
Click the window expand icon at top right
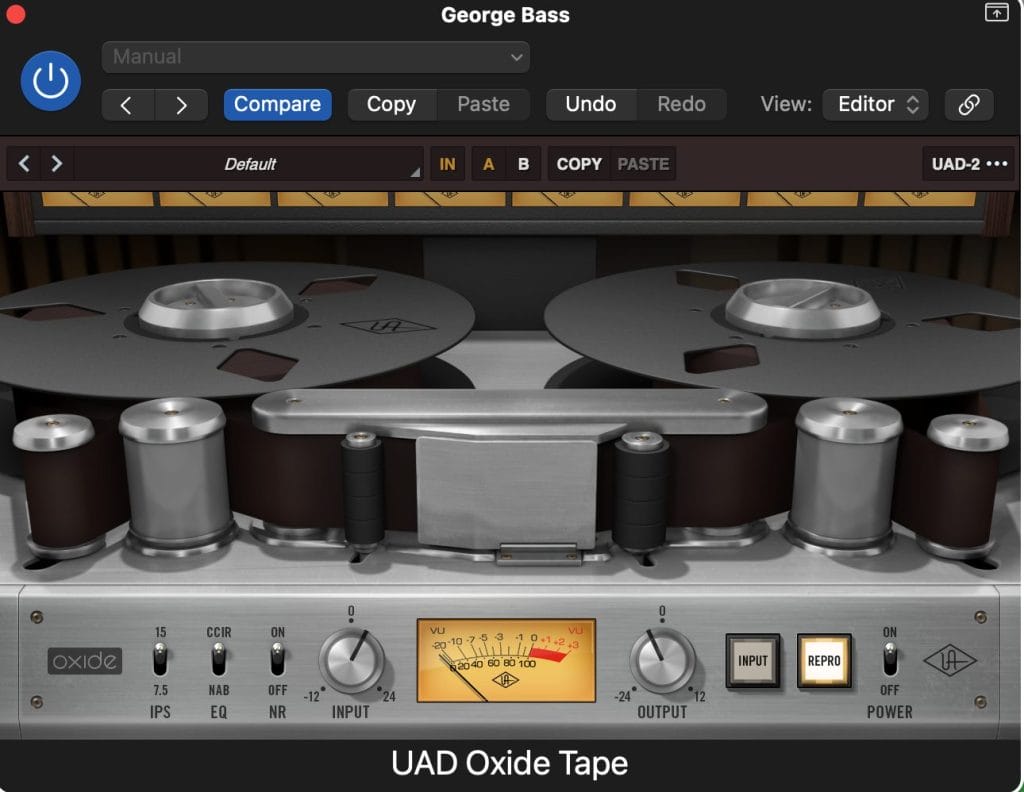996,13
